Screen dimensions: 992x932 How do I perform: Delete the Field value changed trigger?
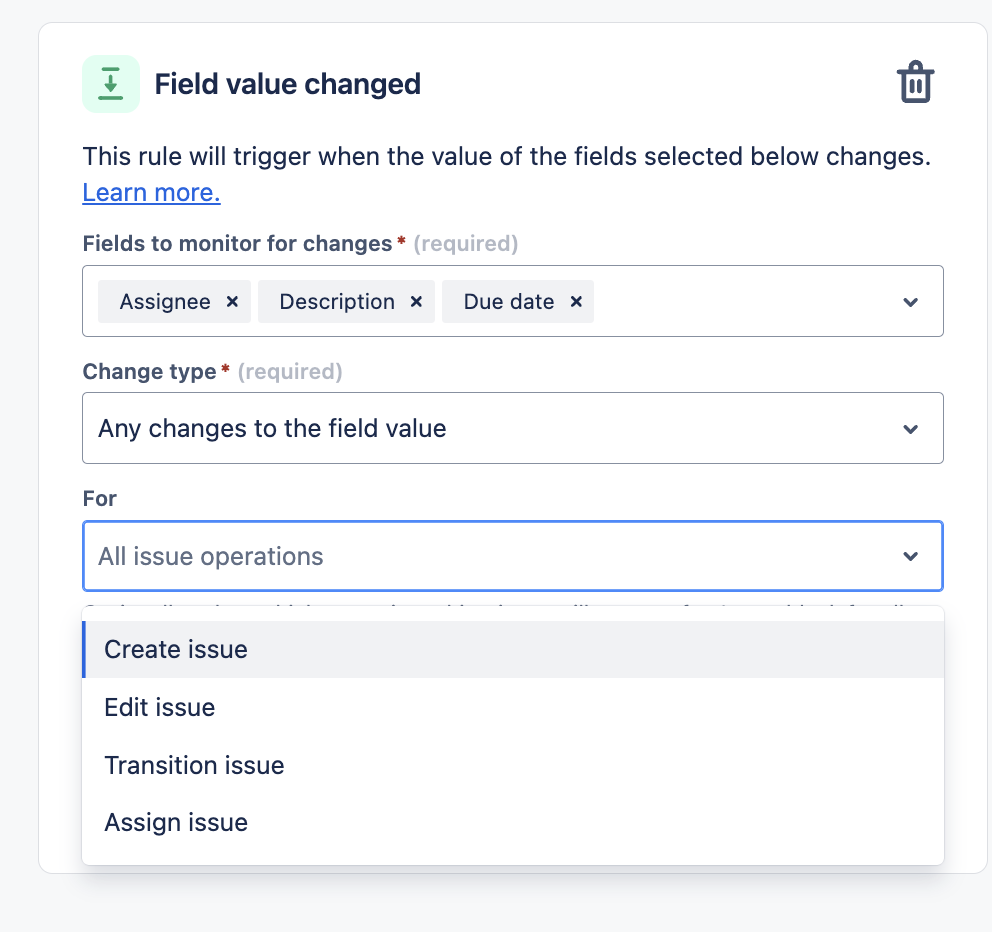coord(915,83)
